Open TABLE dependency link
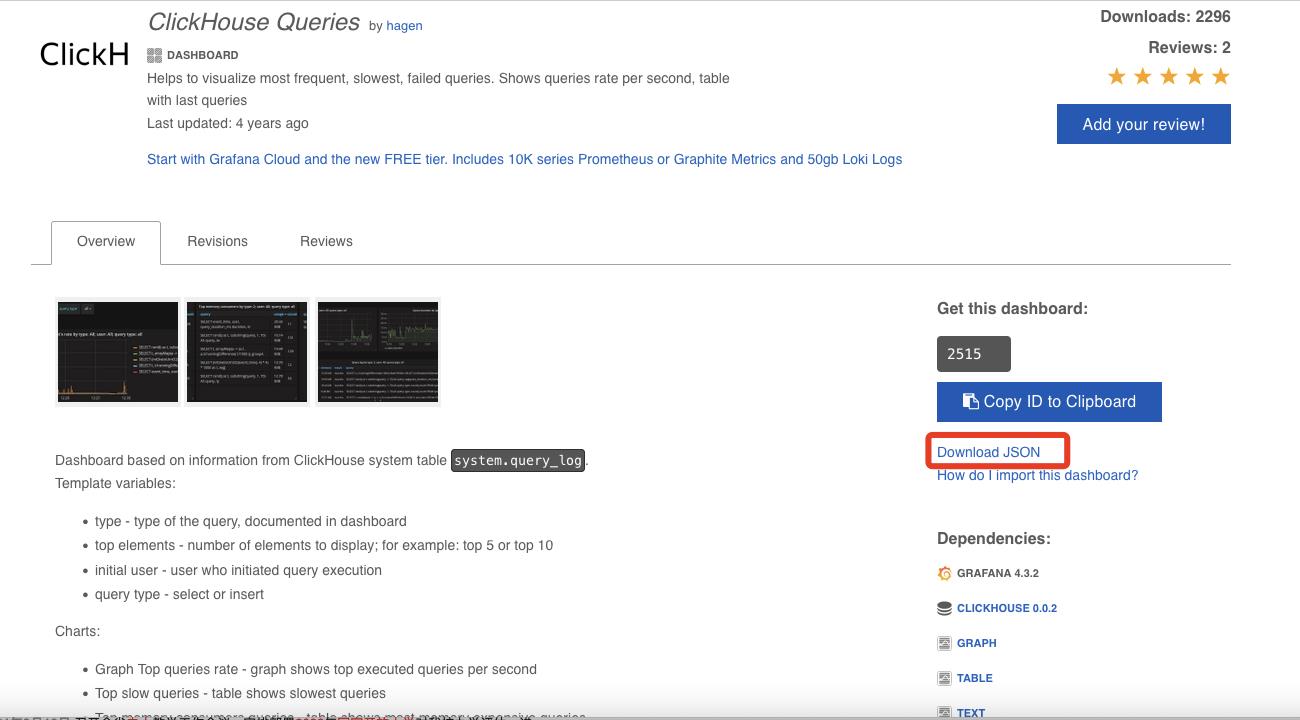 click(975, 678)
